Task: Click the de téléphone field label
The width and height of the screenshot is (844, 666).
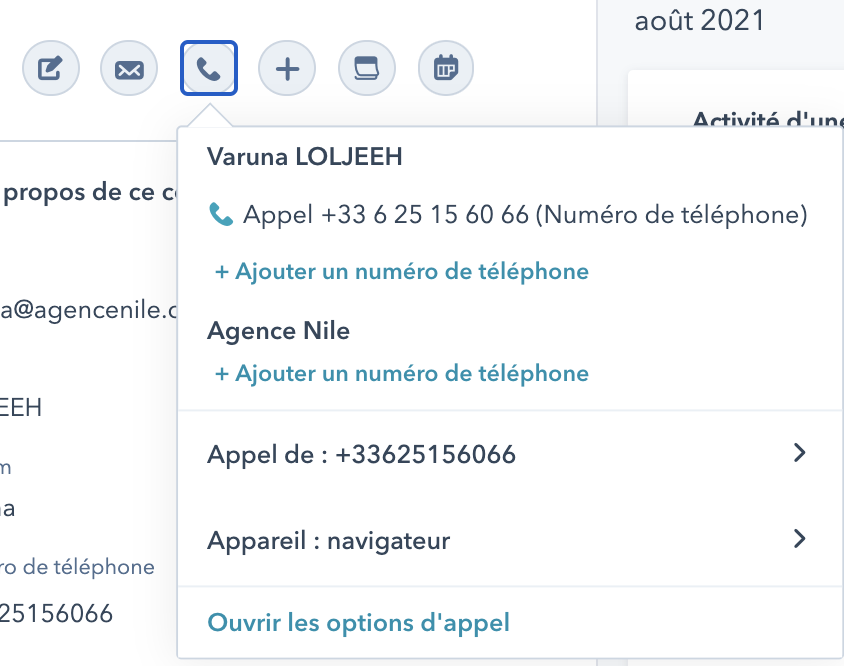Action: pos(78,567)
